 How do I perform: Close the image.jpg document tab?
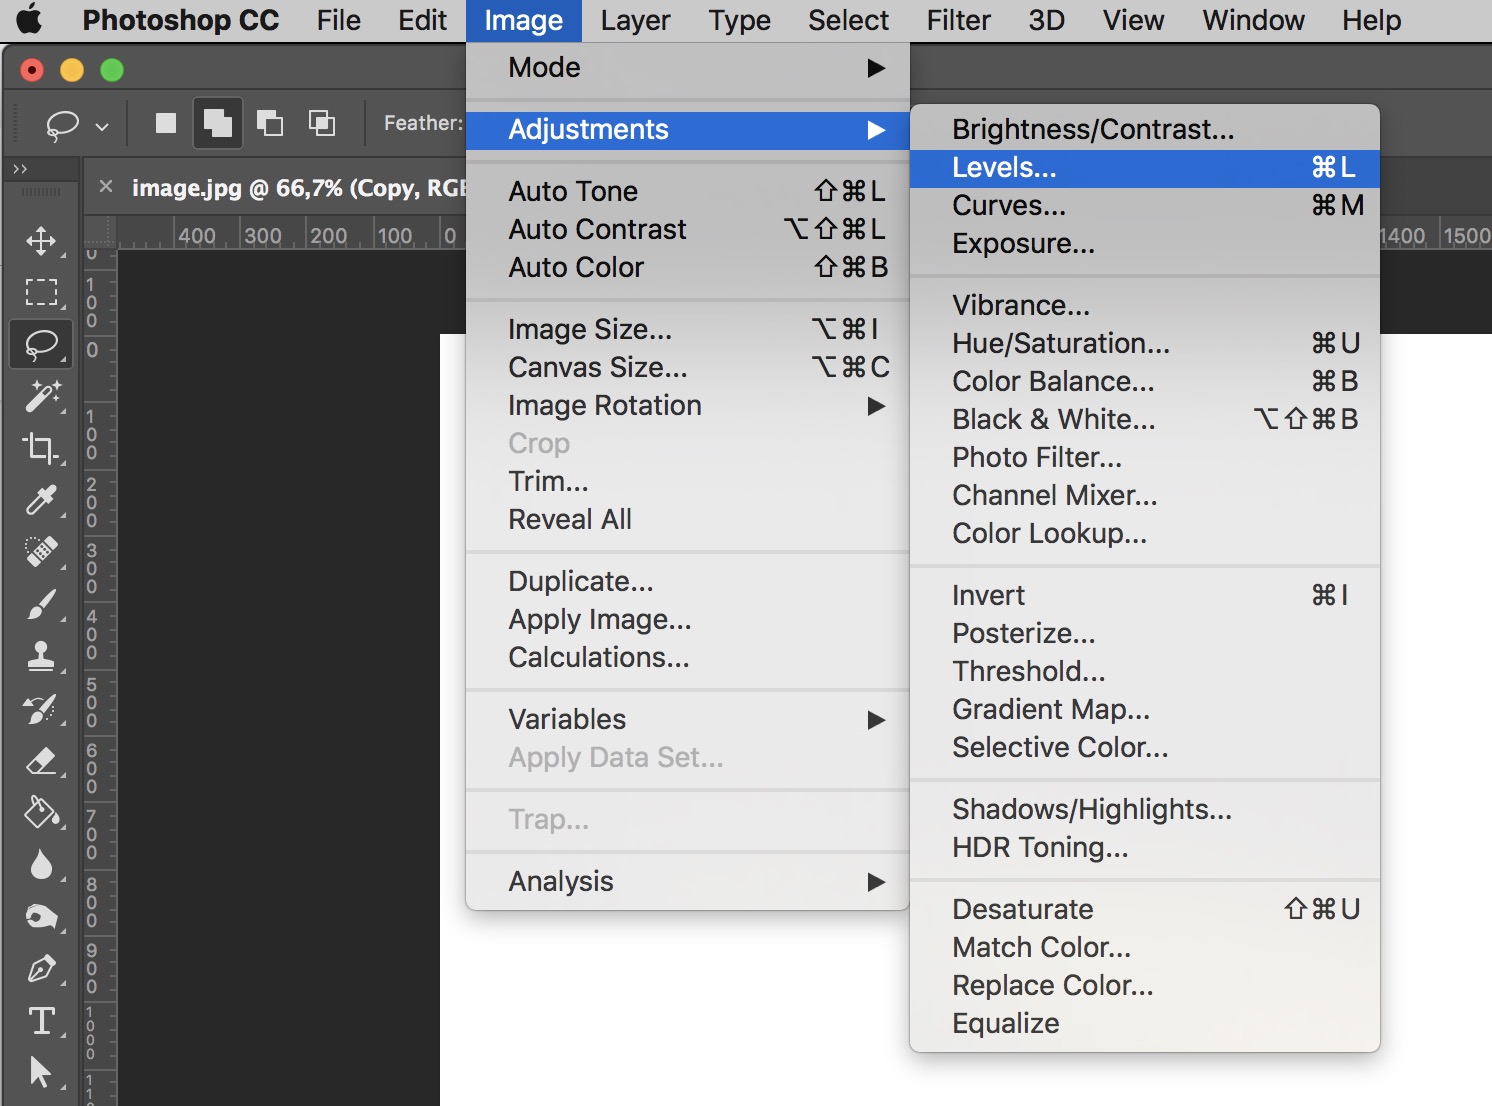106,187
